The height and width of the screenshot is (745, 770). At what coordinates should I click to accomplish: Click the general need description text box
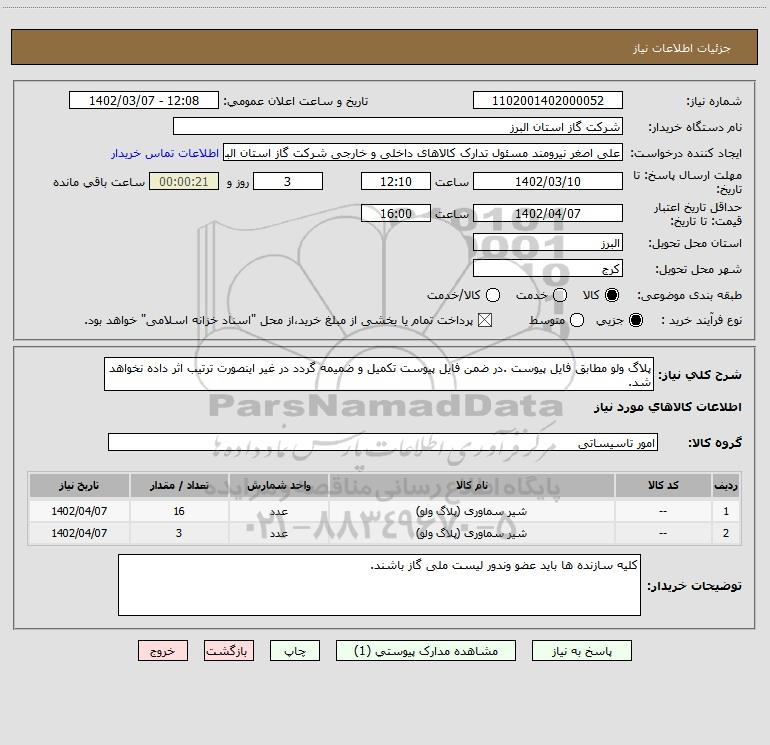click(379, 374)
